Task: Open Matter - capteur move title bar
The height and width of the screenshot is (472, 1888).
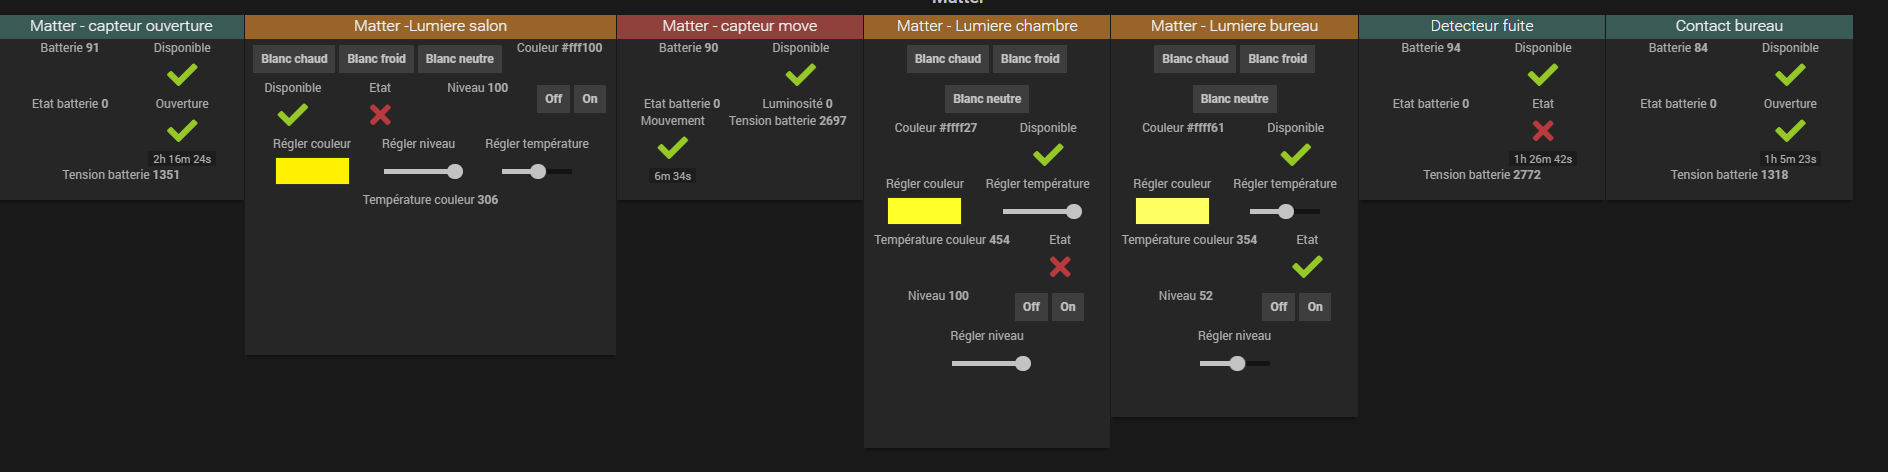Action: tap(740, 26)
